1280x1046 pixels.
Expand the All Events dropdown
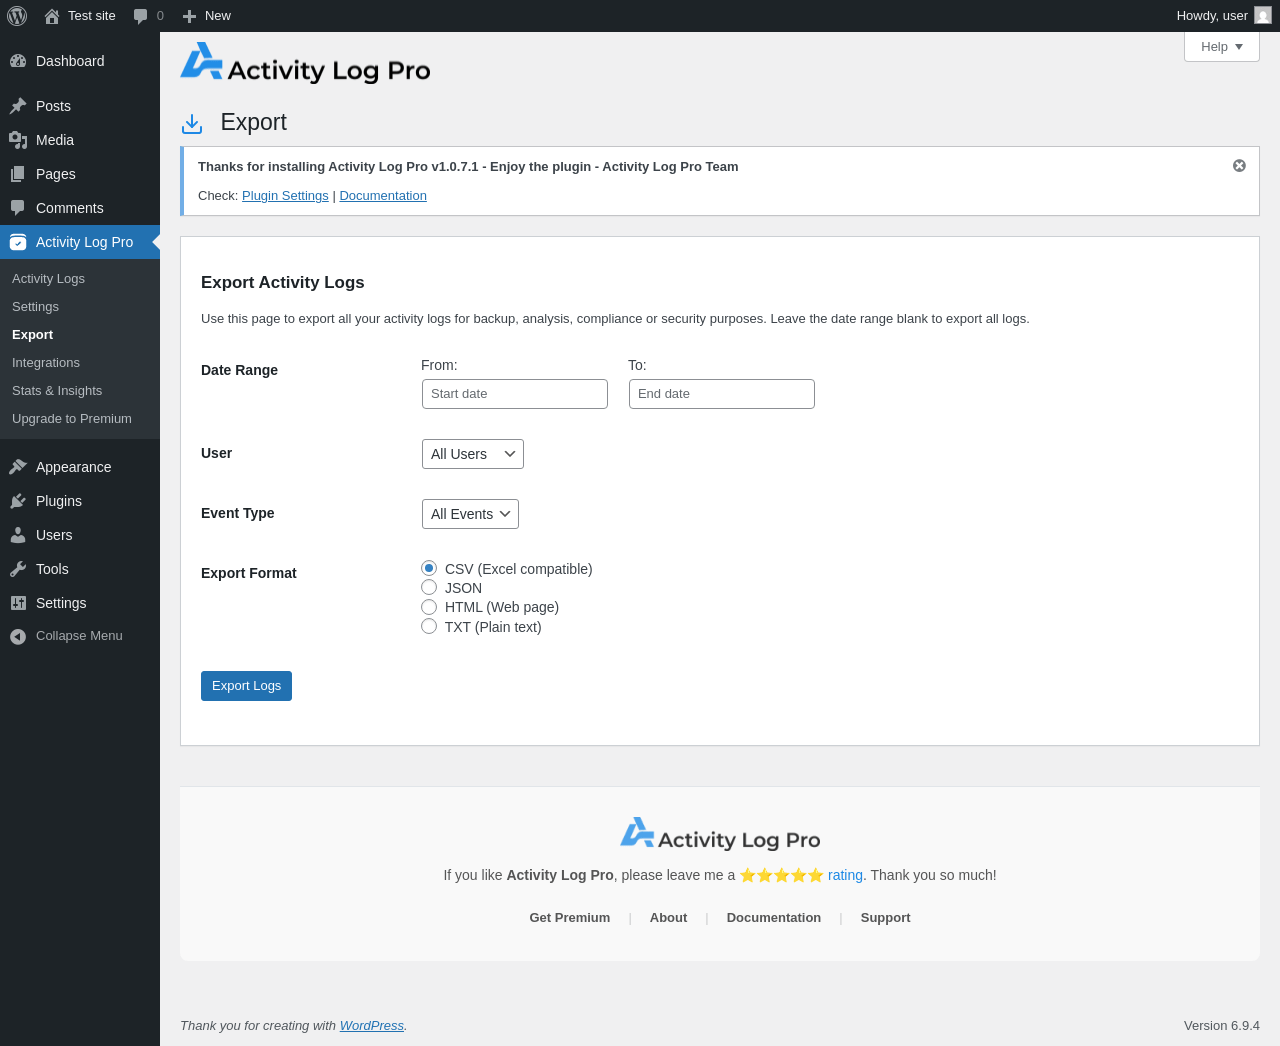click(470, 514)
